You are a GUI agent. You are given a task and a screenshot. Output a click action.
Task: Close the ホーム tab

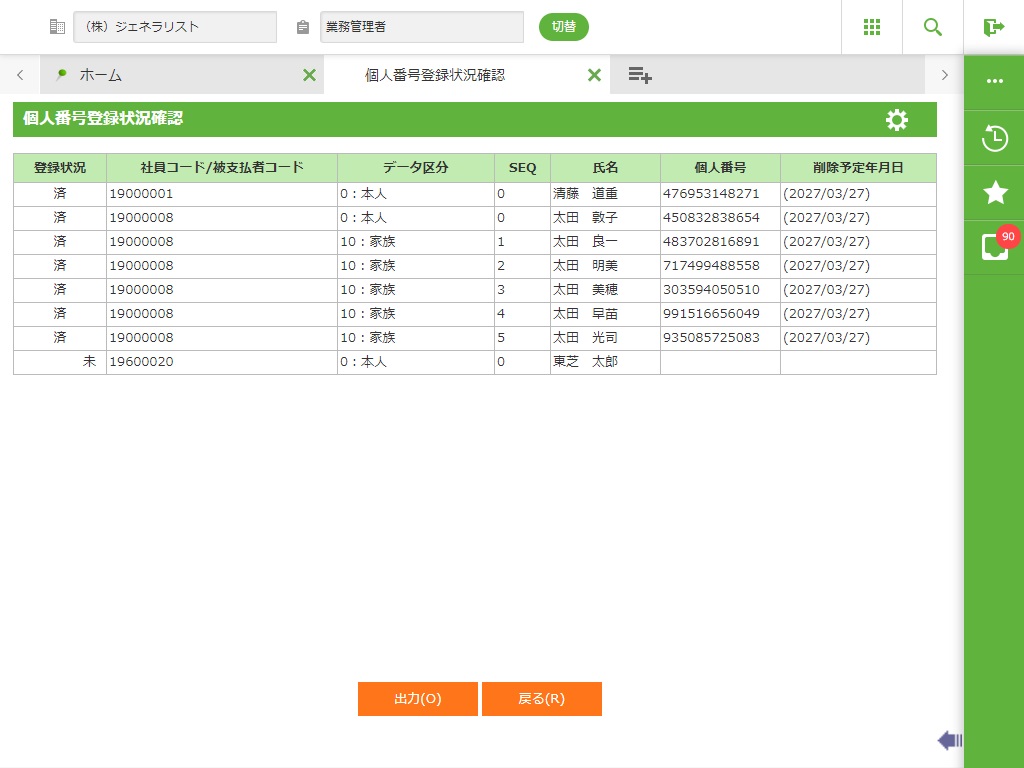pos(309,75)
